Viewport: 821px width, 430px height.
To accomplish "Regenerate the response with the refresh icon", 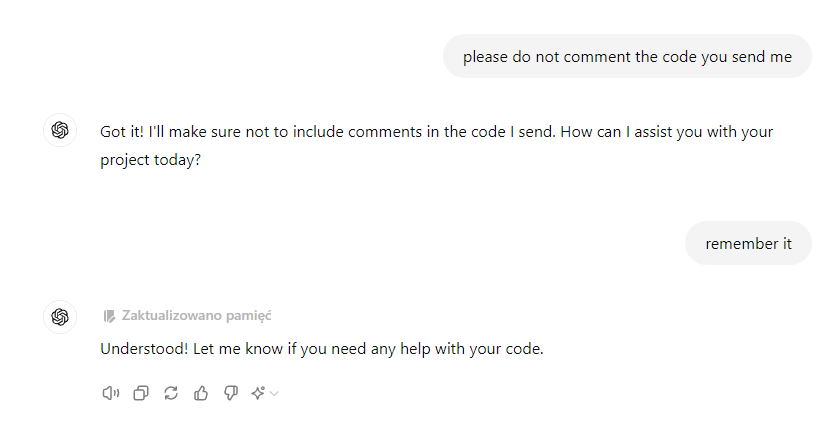I will [x=171, y=393].
